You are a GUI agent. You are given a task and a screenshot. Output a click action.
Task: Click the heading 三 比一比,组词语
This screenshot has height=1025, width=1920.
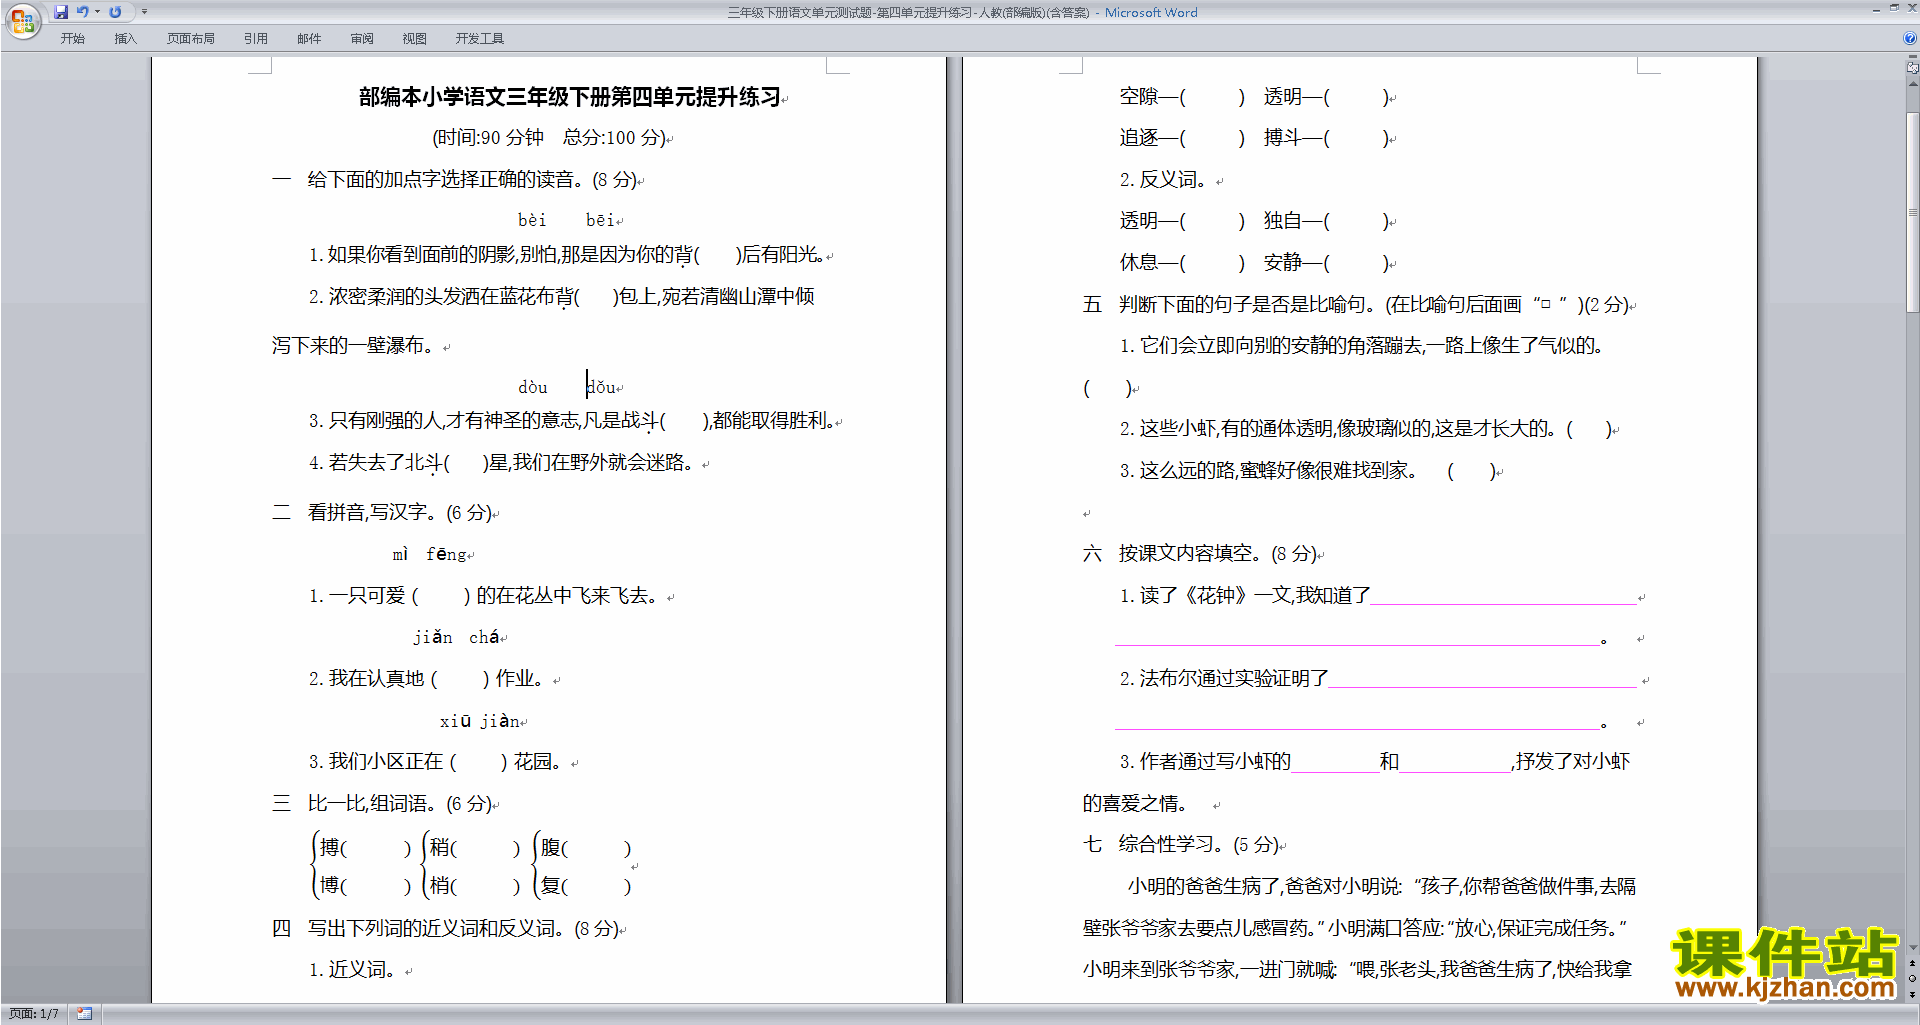(382, 804)
